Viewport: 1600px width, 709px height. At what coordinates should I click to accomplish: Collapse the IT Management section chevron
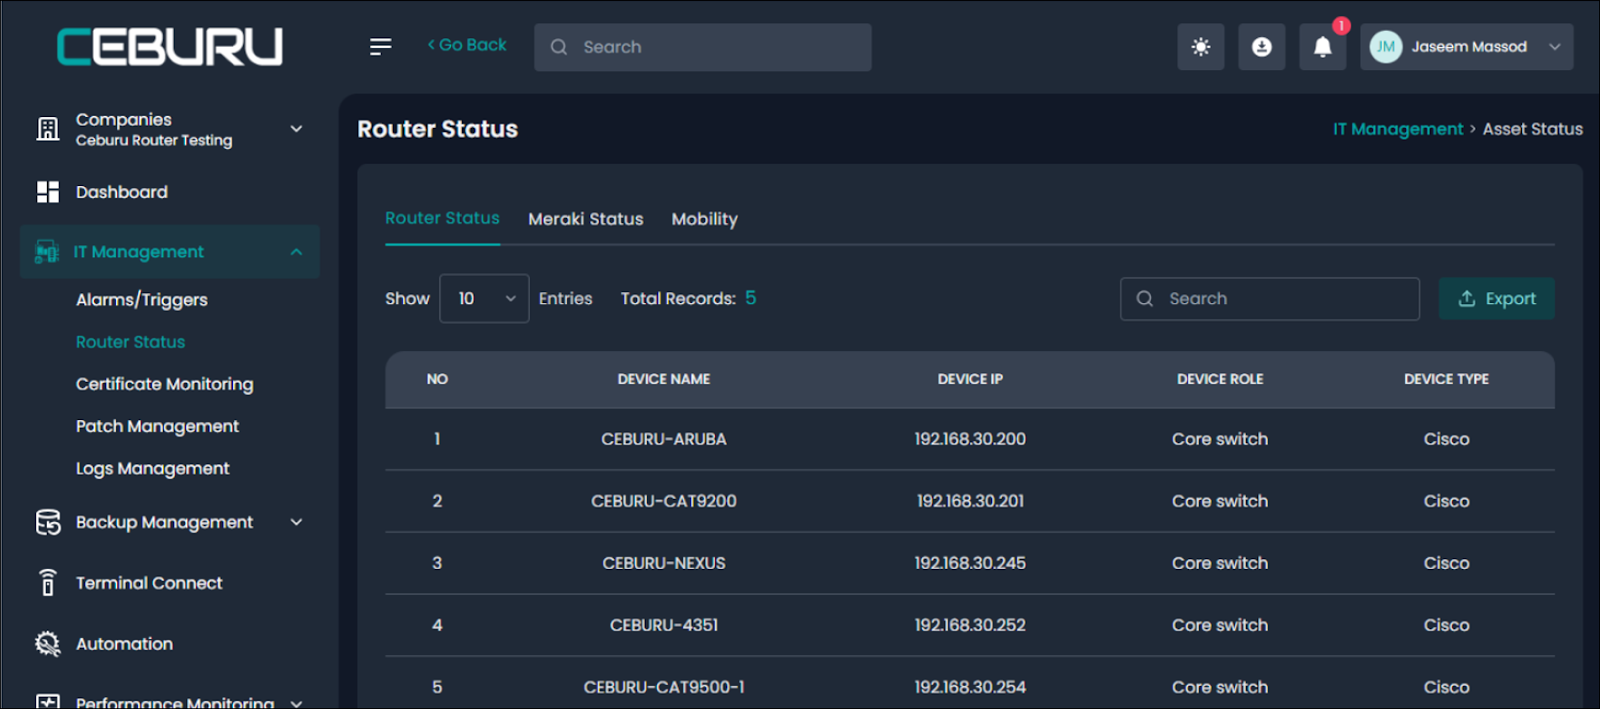(x=296, y=252)
